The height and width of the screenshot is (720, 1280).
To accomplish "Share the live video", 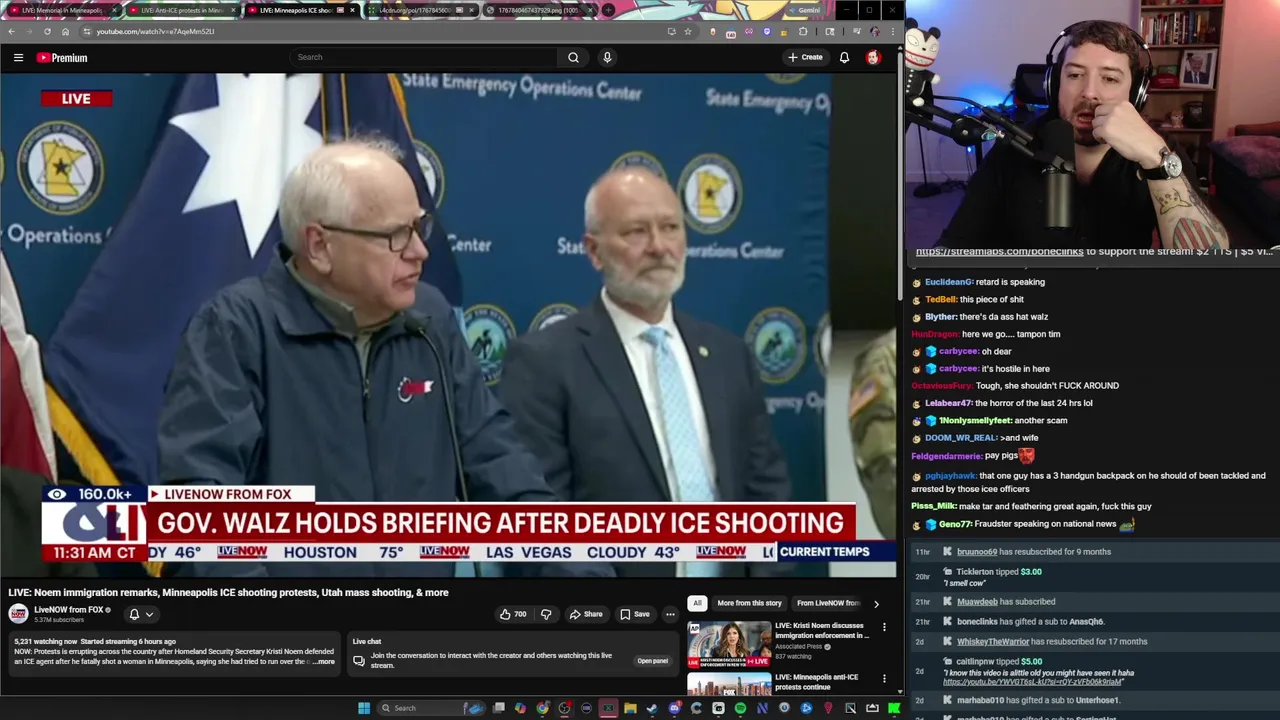I will coord(585,614).
